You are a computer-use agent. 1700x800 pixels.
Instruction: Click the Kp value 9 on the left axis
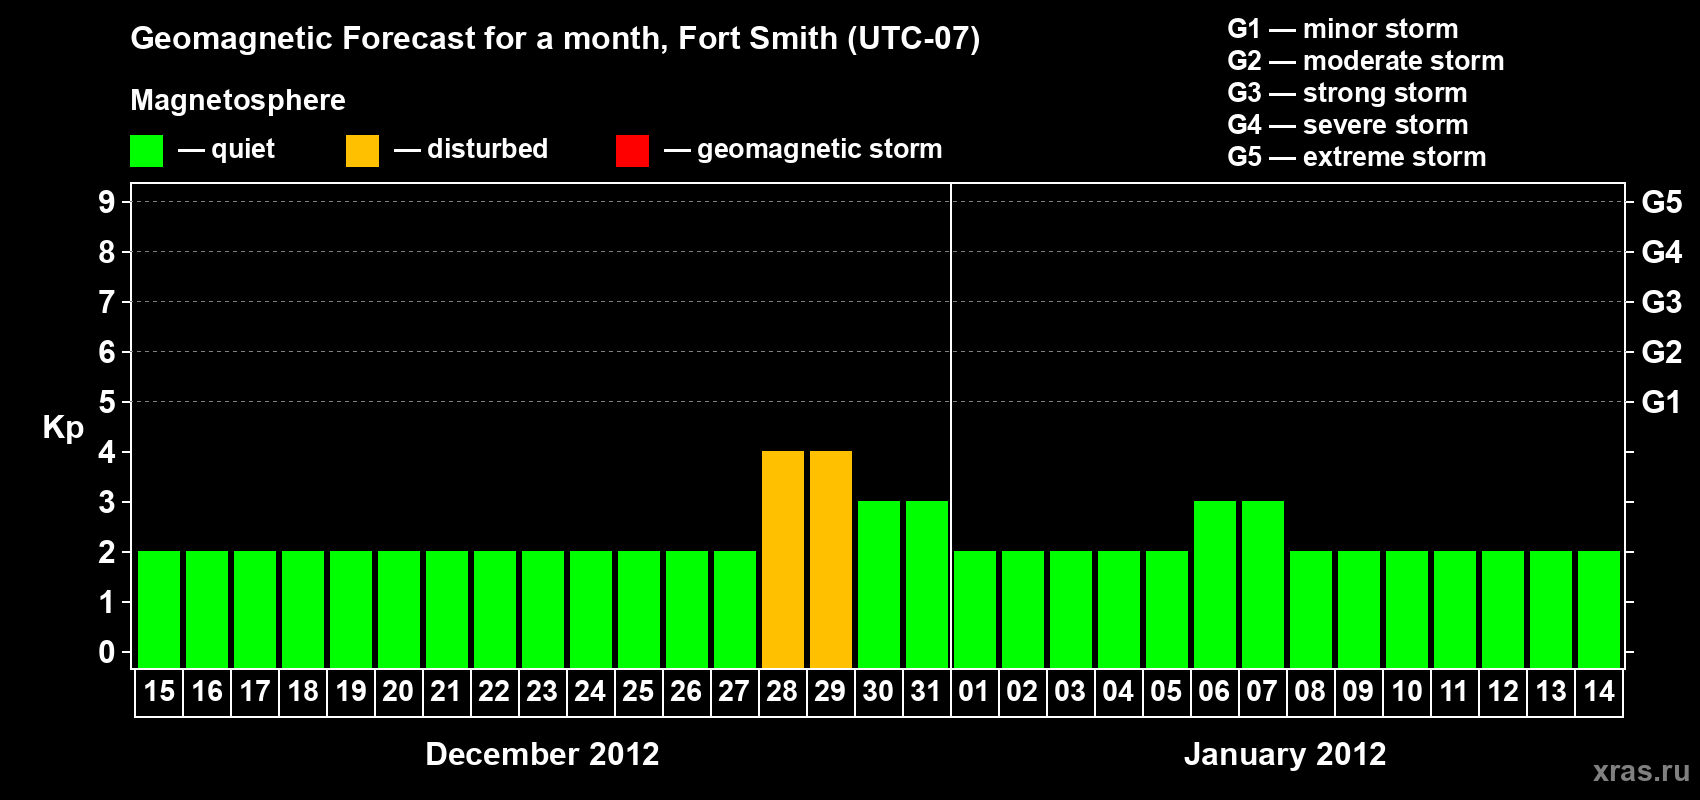[x=107, y=202]
